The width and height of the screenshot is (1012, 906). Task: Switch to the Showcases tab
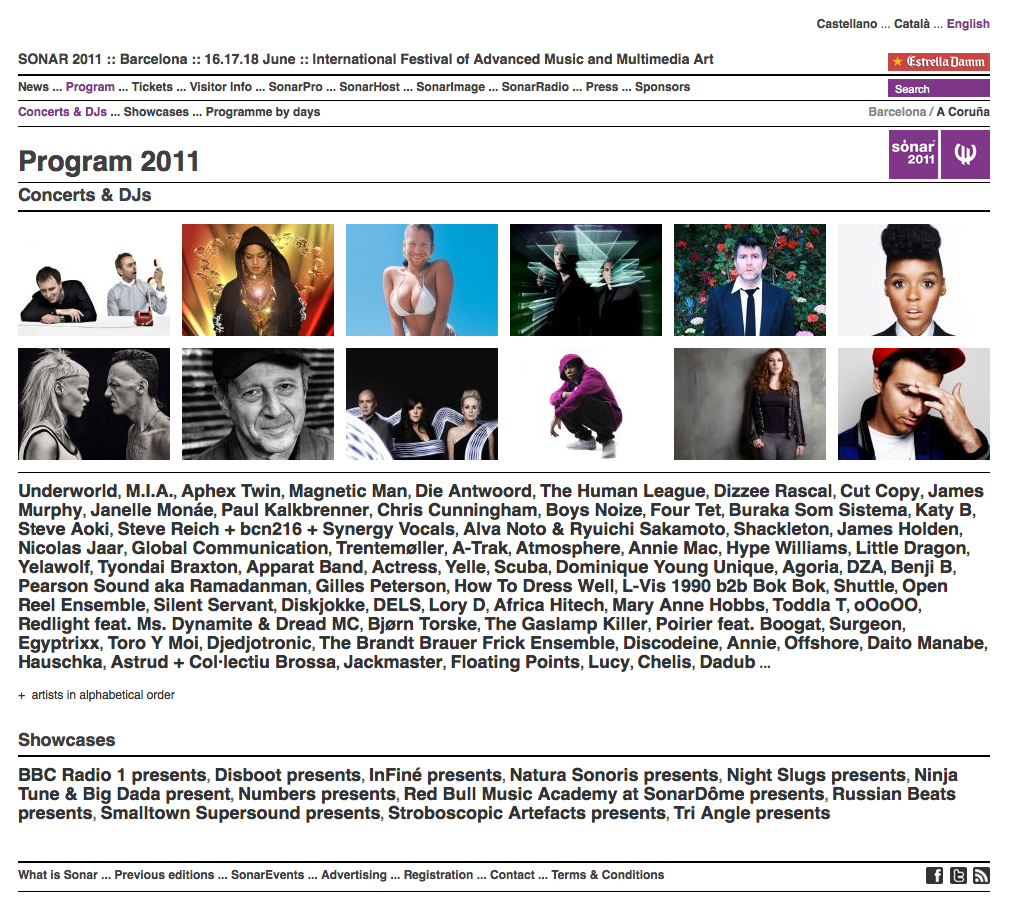tap(156, 112)
